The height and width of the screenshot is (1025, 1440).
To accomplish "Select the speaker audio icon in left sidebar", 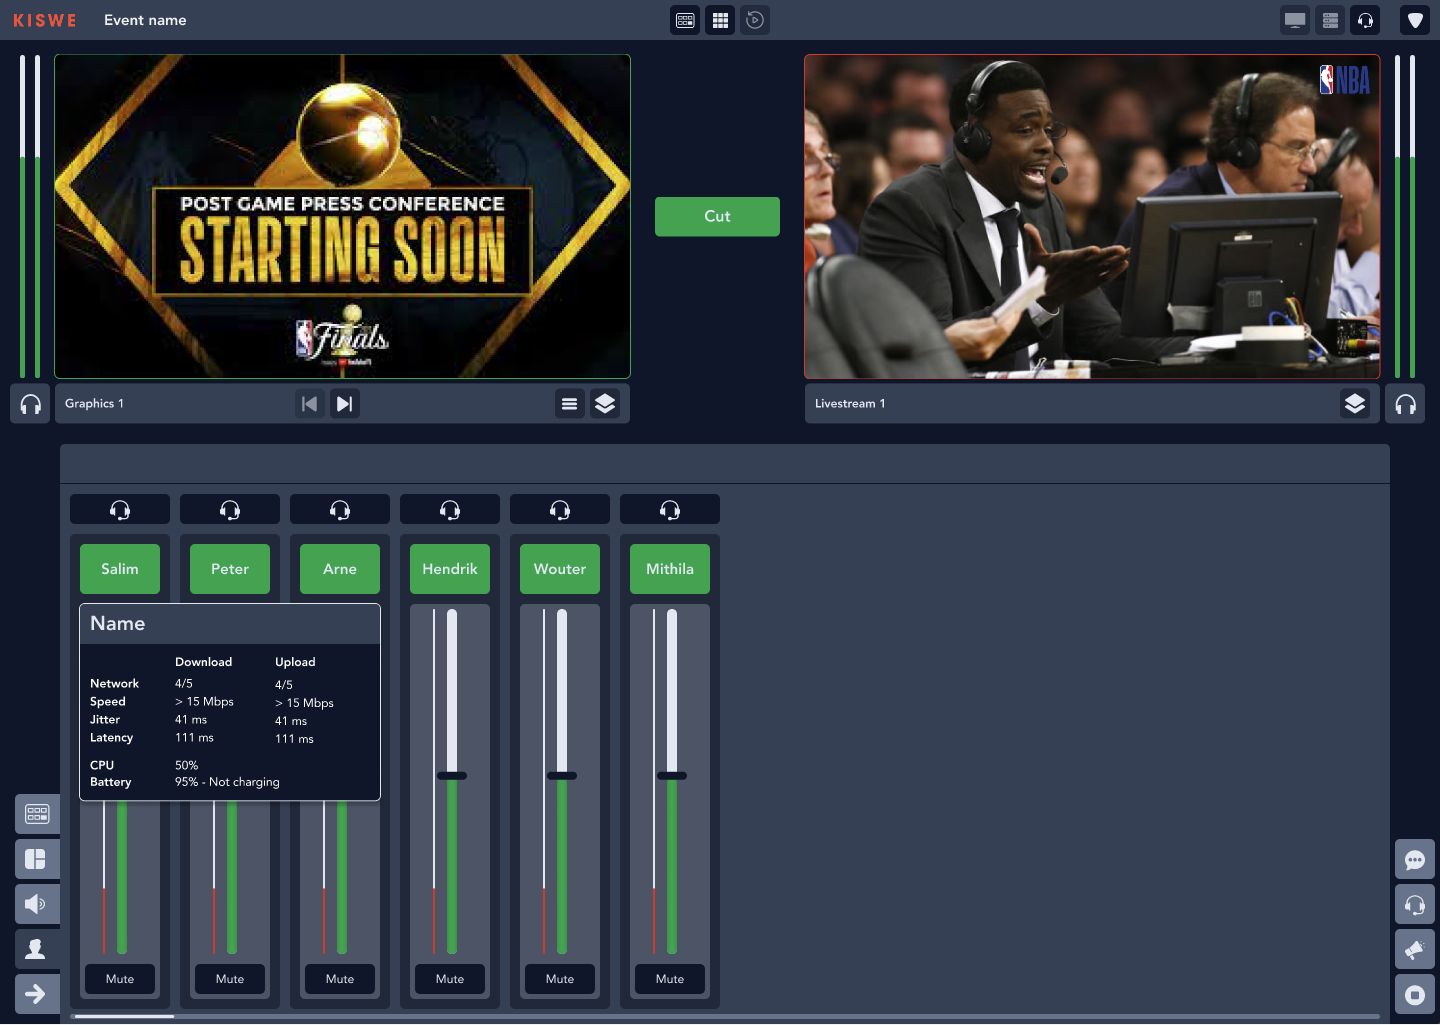I will coord(37,903).
